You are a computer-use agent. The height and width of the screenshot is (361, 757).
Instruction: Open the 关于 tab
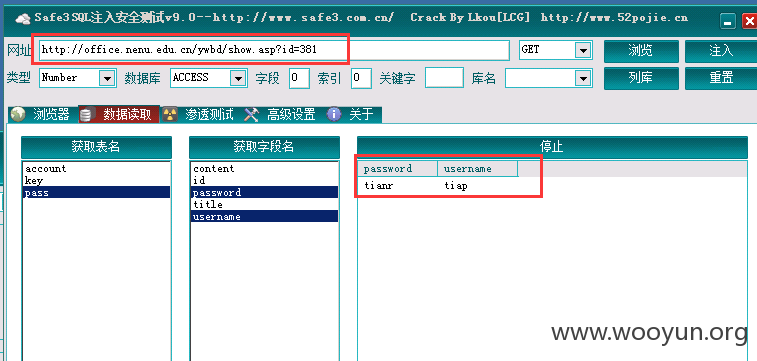click(353, 114)
